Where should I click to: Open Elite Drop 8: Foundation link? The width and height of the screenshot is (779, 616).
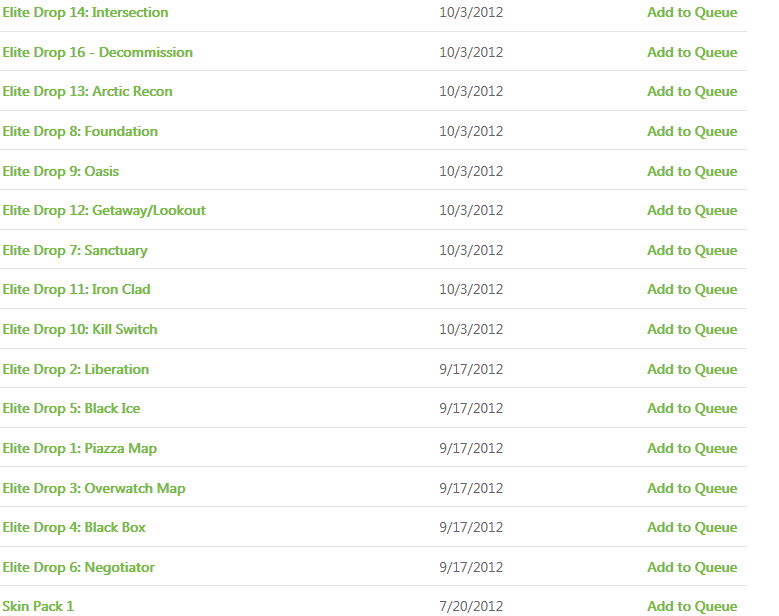click(x=80, y=131)
